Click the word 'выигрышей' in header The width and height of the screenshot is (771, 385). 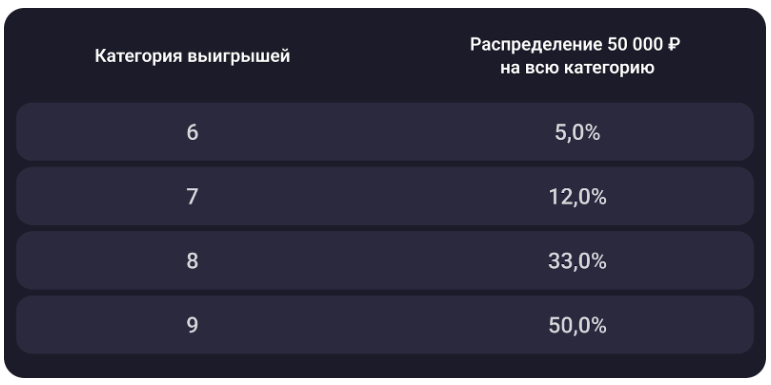tap(239, 57)
